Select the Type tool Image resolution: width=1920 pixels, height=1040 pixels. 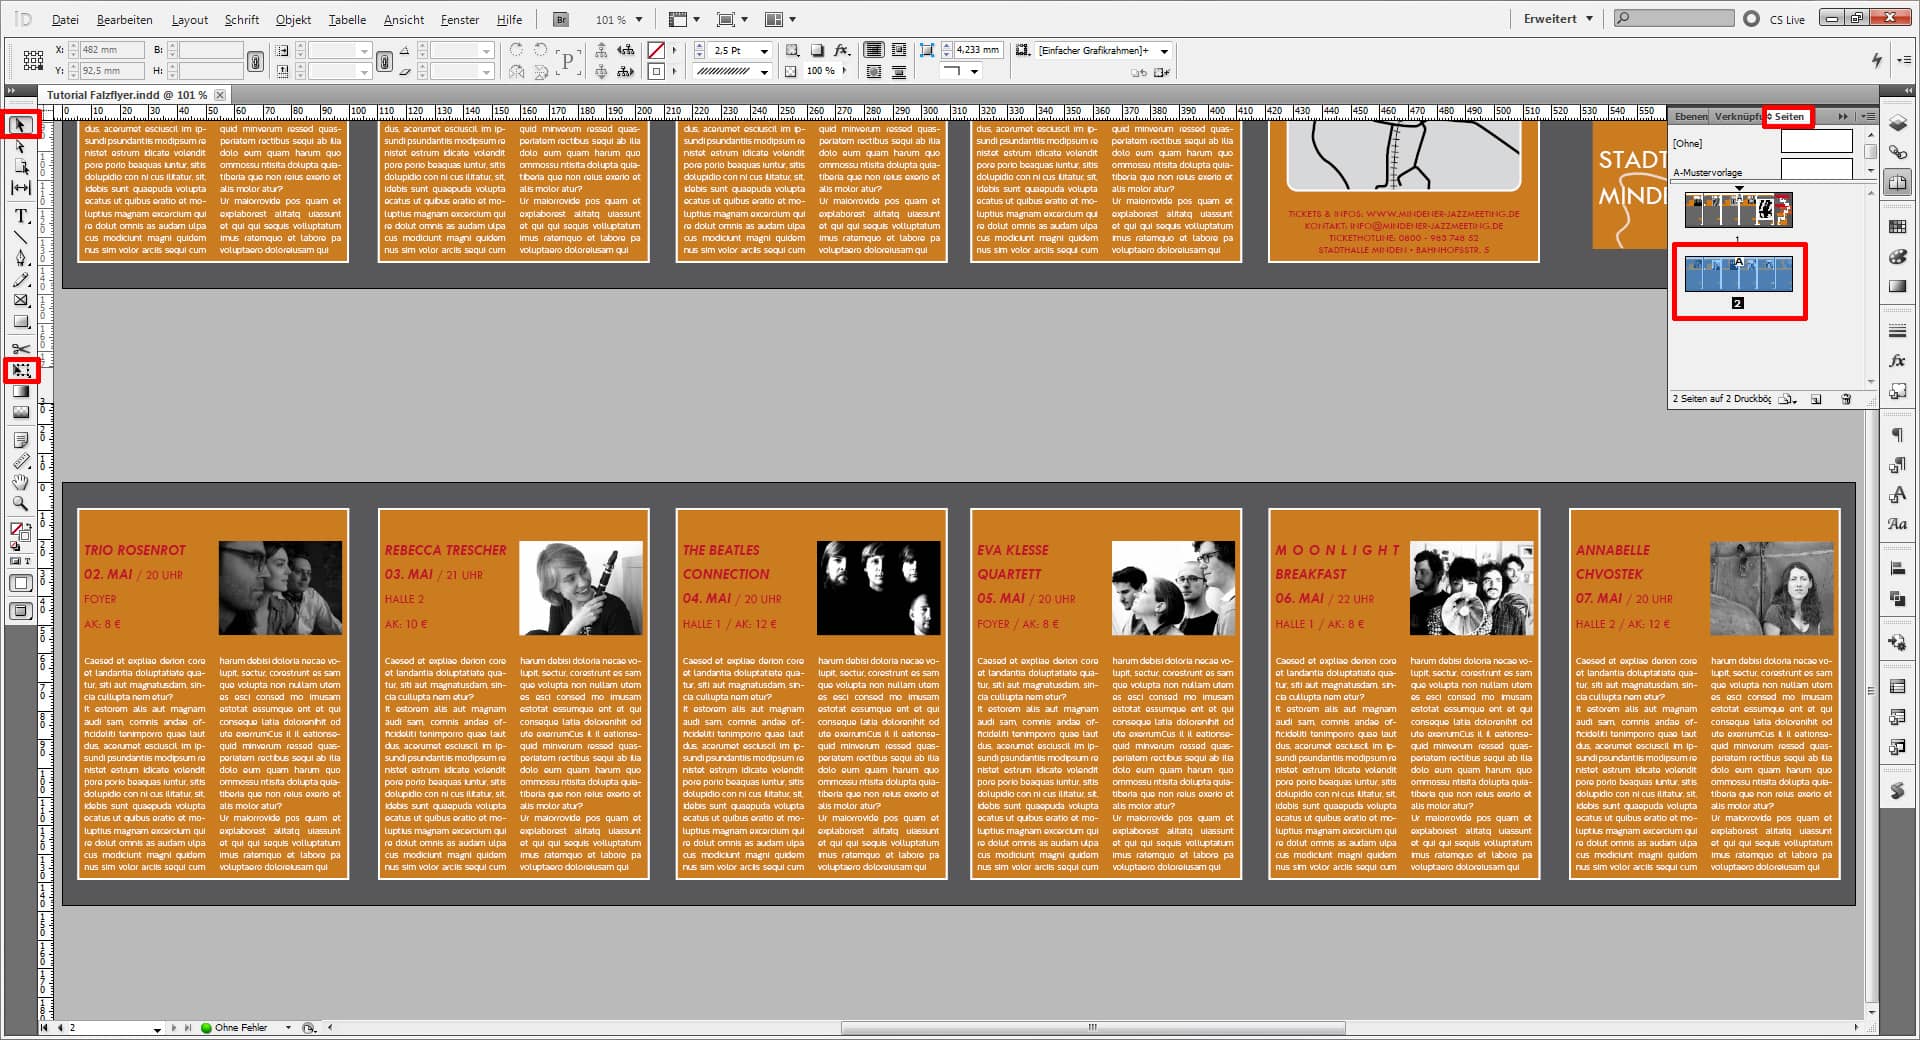pyautogui.click(x=20, y=216)
